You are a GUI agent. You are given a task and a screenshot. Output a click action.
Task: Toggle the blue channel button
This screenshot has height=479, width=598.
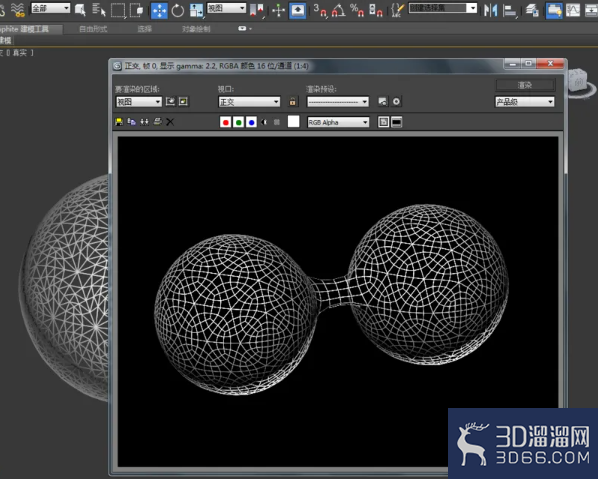click(251, 122)
